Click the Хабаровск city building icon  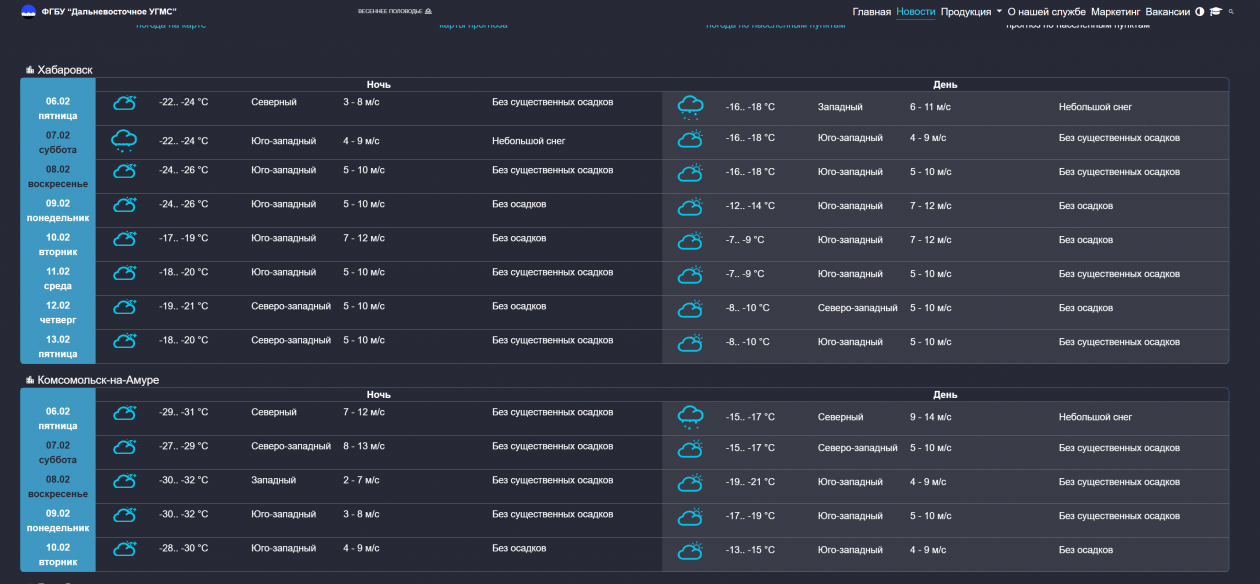click(29, 70)
